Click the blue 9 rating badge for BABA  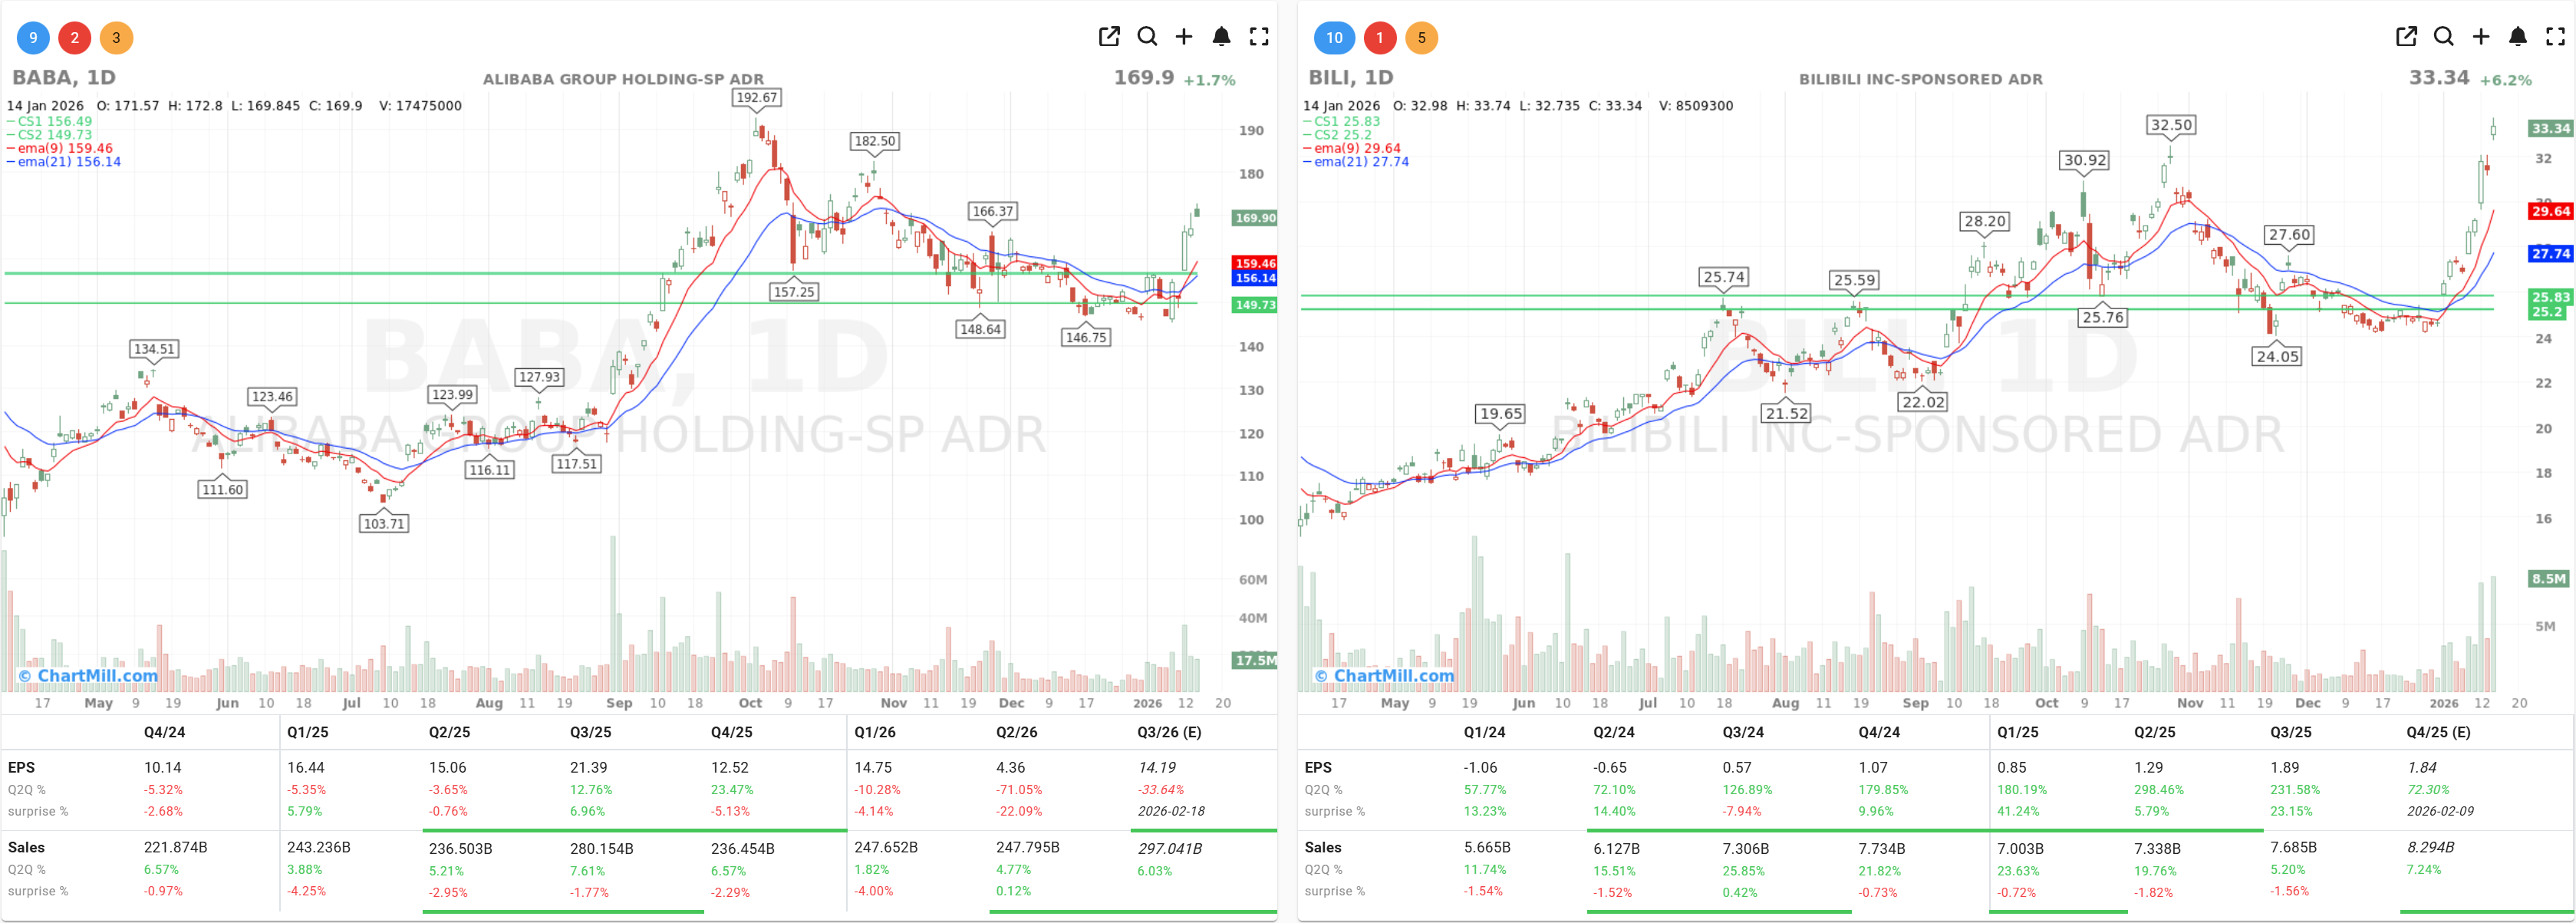click(33, 38)
